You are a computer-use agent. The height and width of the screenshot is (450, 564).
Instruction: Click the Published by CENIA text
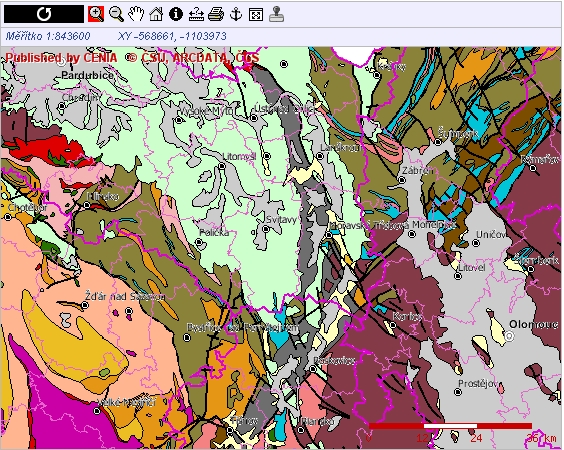61,58
